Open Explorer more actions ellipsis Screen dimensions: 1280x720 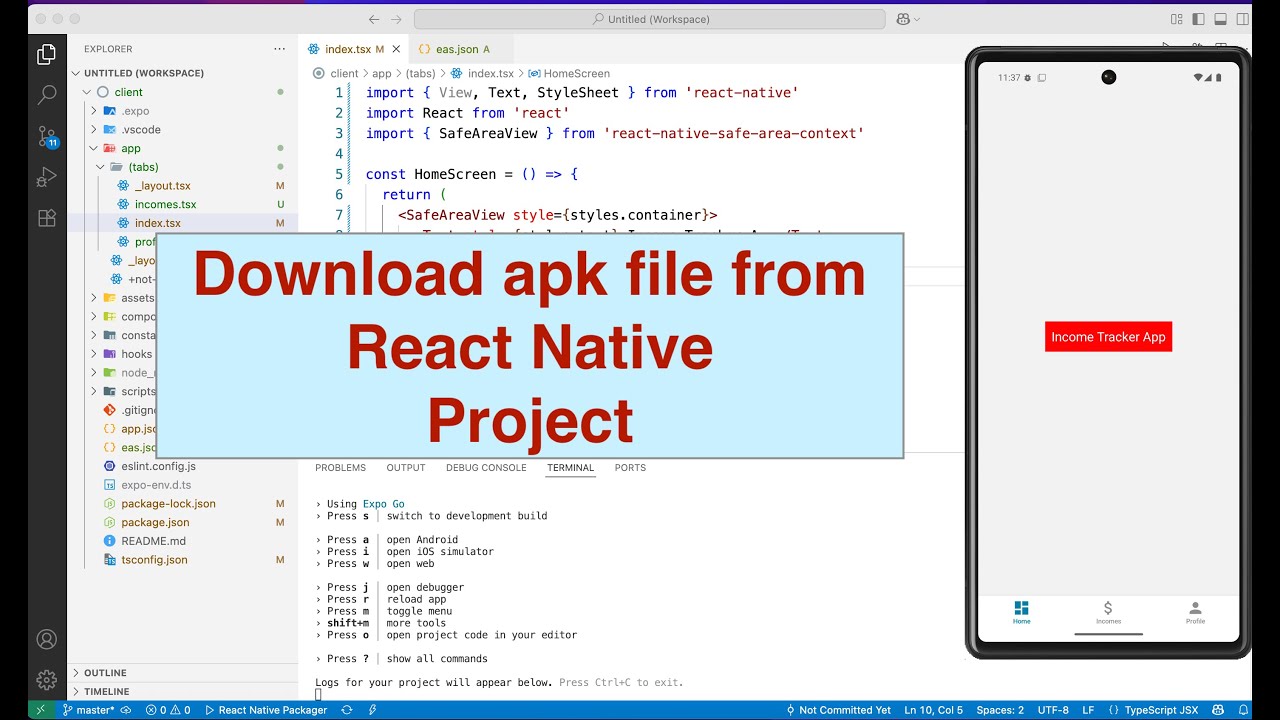click(279, 49)
